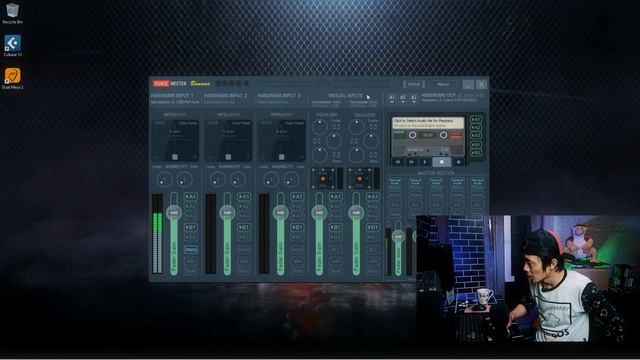Mute Hardware Input 2 strip
This screenshot has height=360, width=640.
(x=244, y=270)
